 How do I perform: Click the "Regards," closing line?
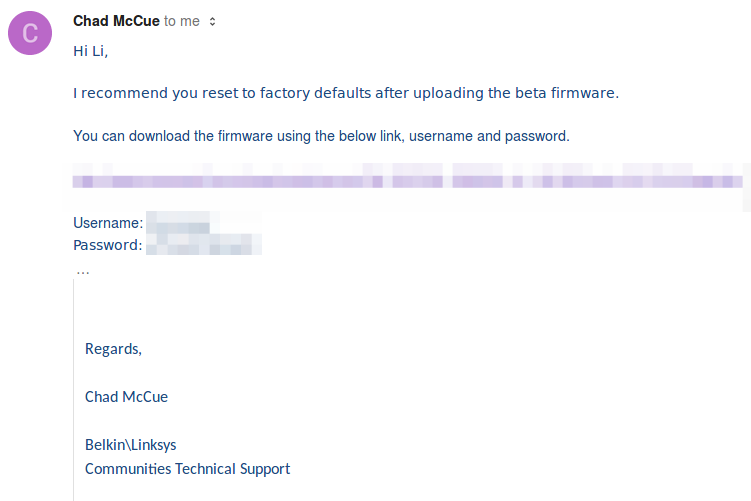click(x=113, y=349)
